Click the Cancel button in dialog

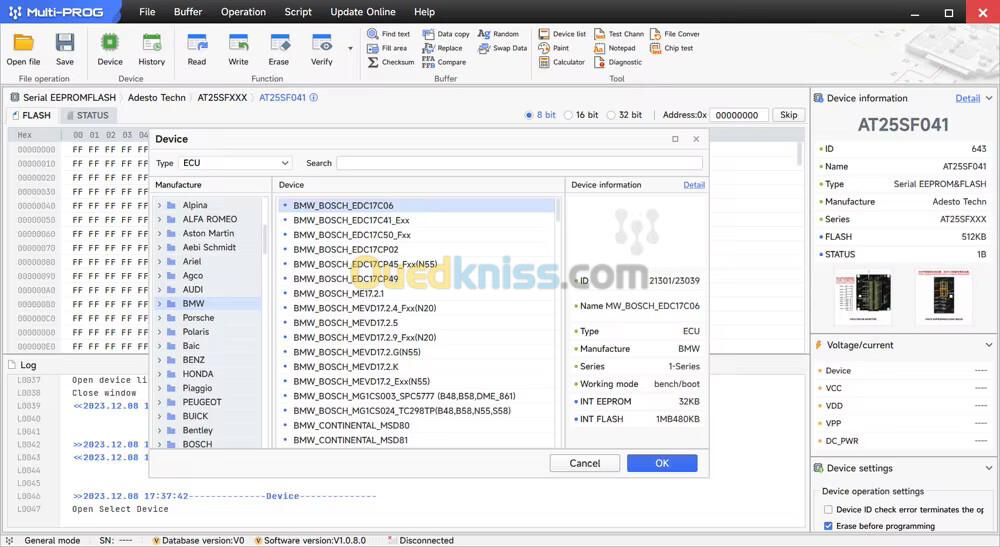point(585,463)
